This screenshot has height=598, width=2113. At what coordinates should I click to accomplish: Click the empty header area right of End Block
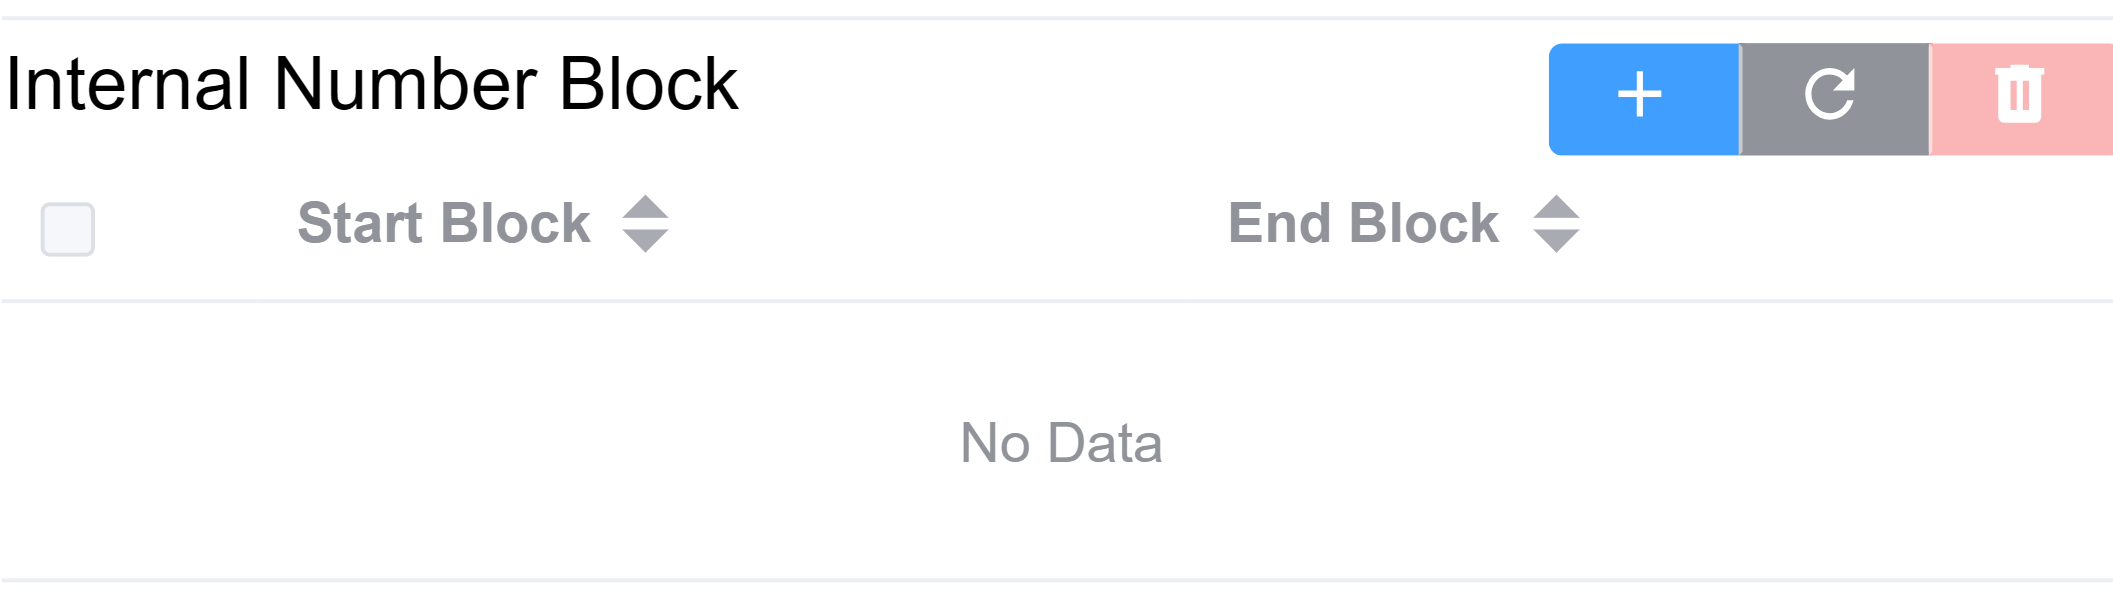point(1850,225)
